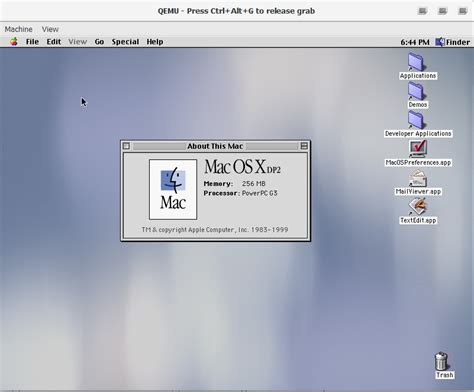Toggle window shade on About This Mac

(304, 146)
